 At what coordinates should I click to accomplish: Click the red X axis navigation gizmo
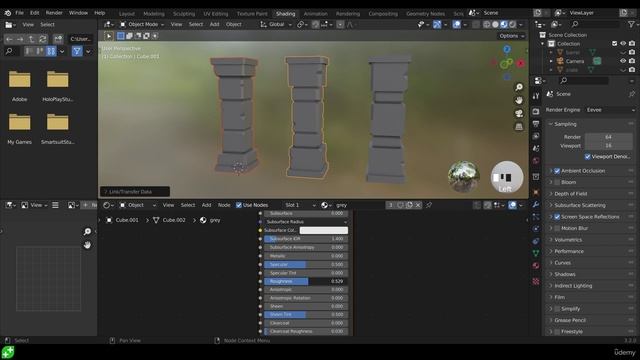[520, 63]
